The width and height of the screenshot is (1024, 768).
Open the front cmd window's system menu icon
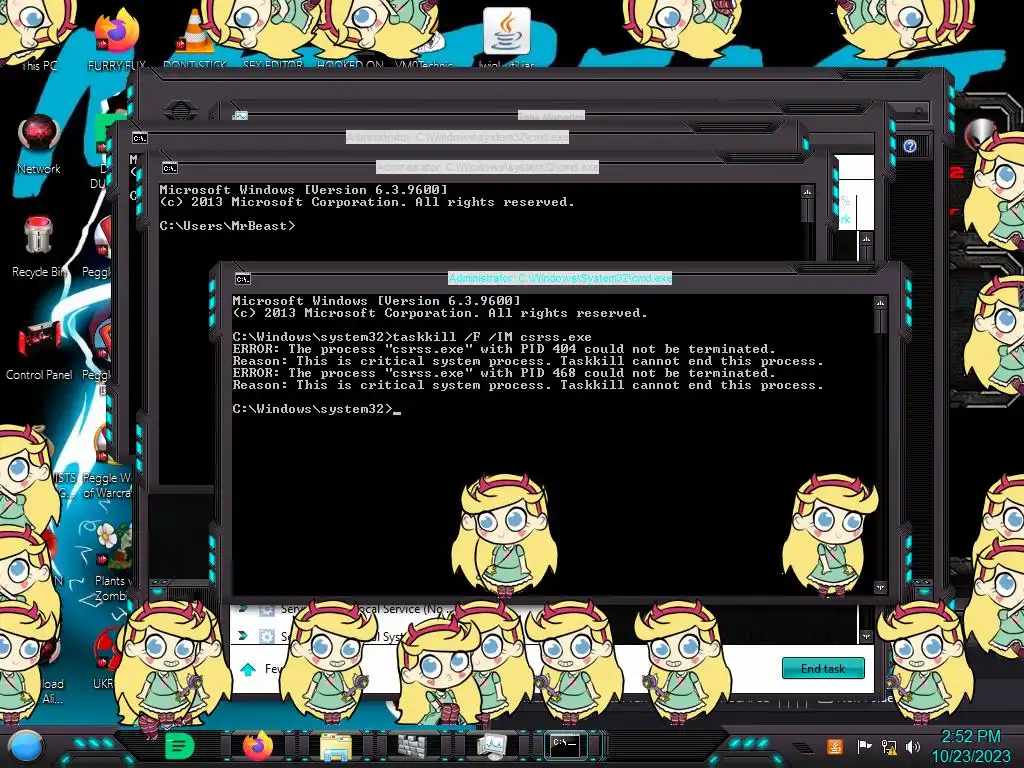242,279
